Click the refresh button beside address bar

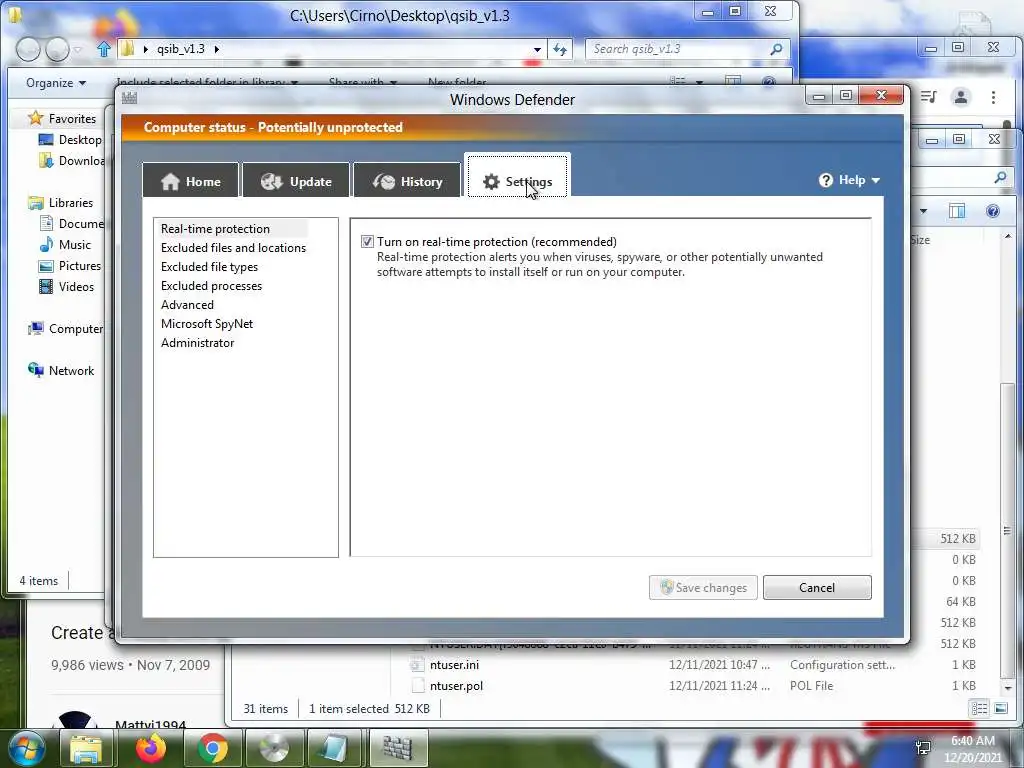coord(560,49)
